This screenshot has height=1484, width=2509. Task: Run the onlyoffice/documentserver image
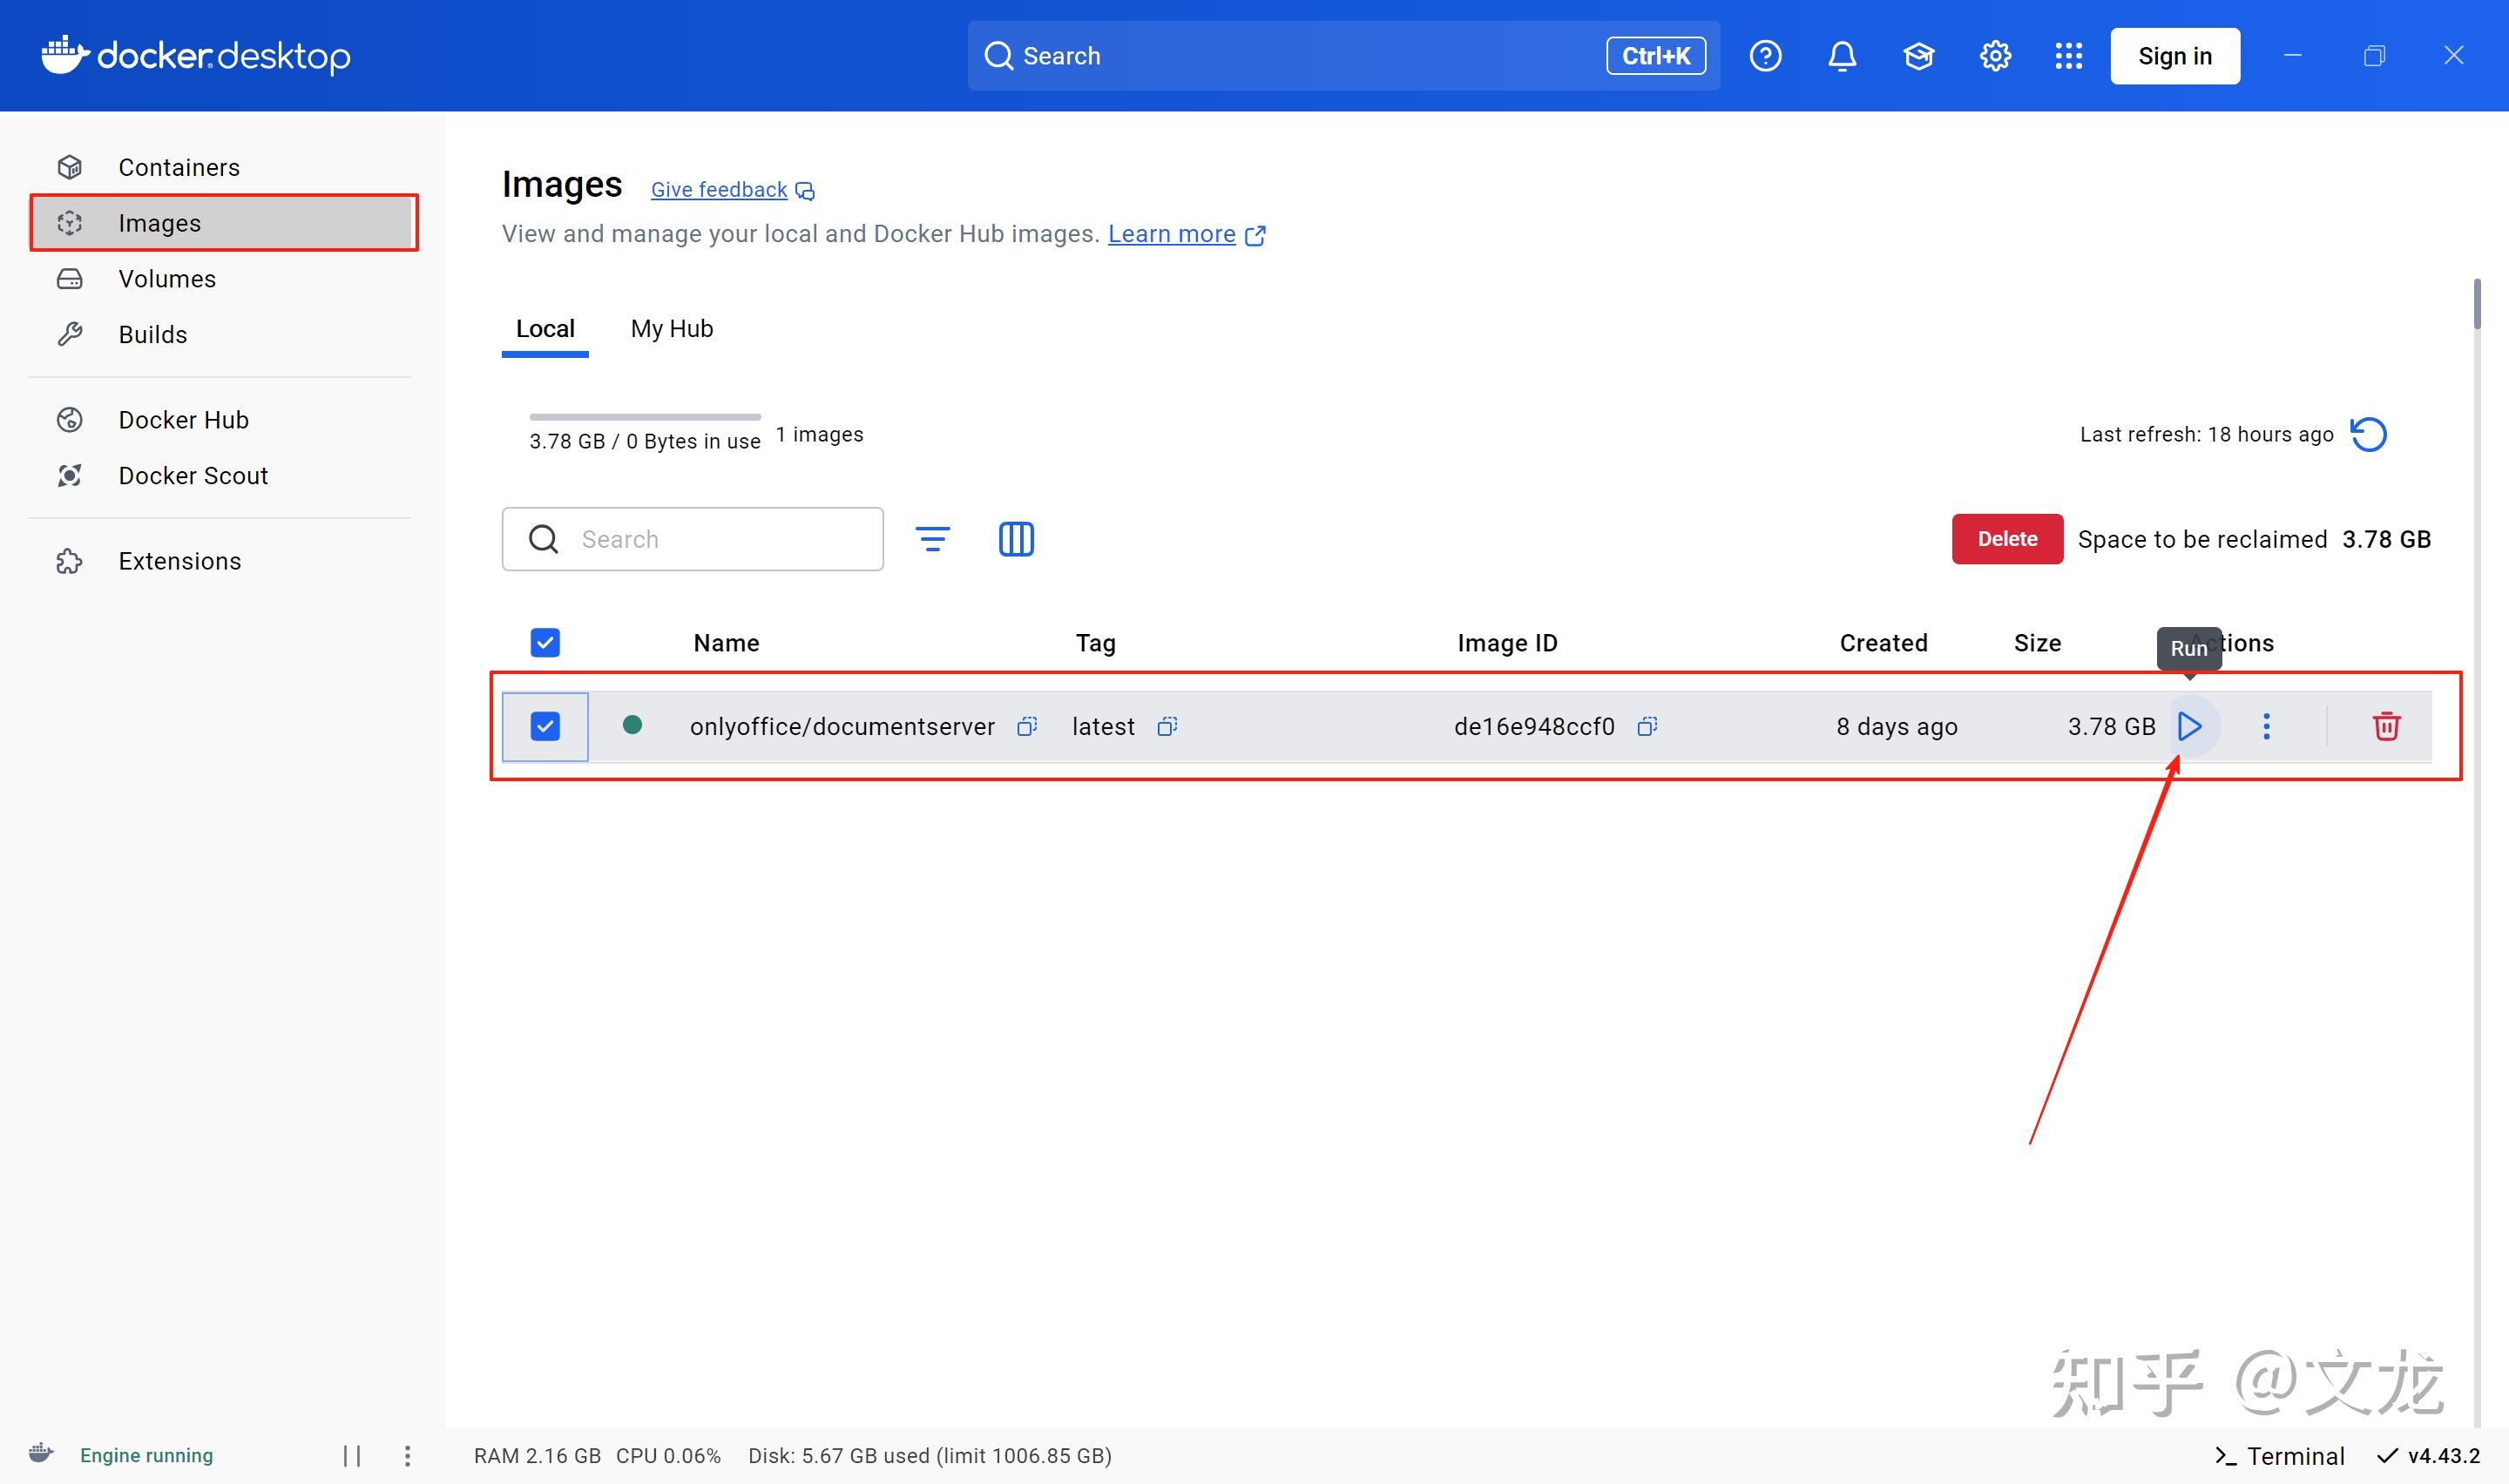[x=2189, y=726]
